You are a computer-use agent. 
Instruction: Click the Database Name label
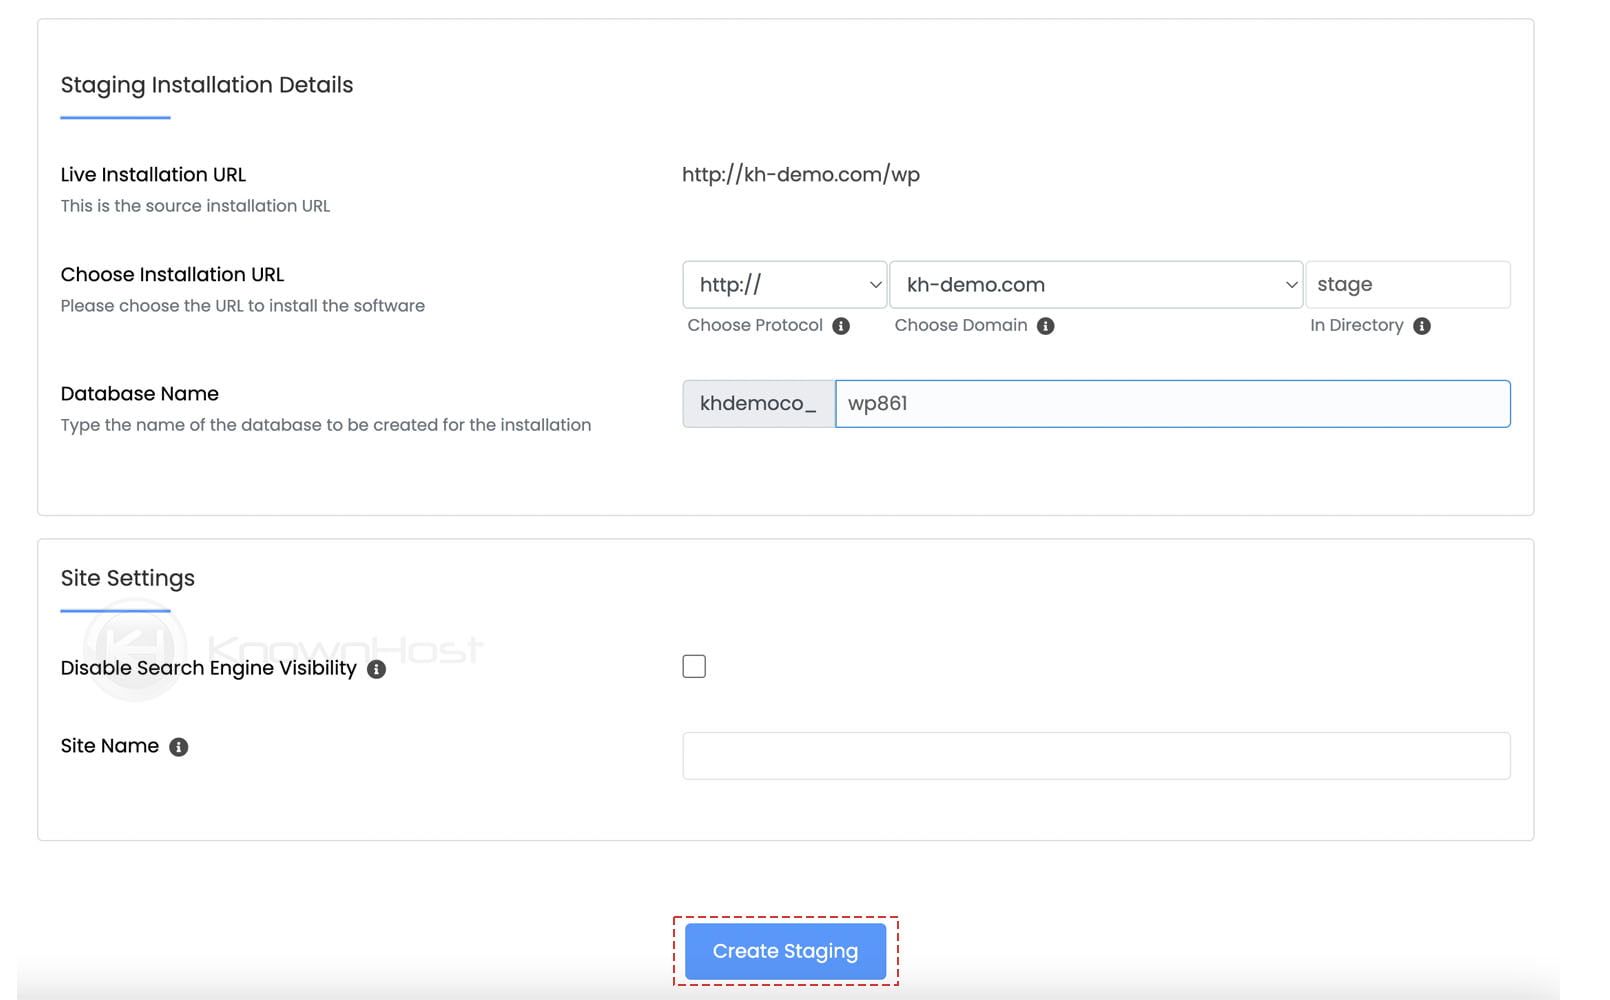pos(139,393)
